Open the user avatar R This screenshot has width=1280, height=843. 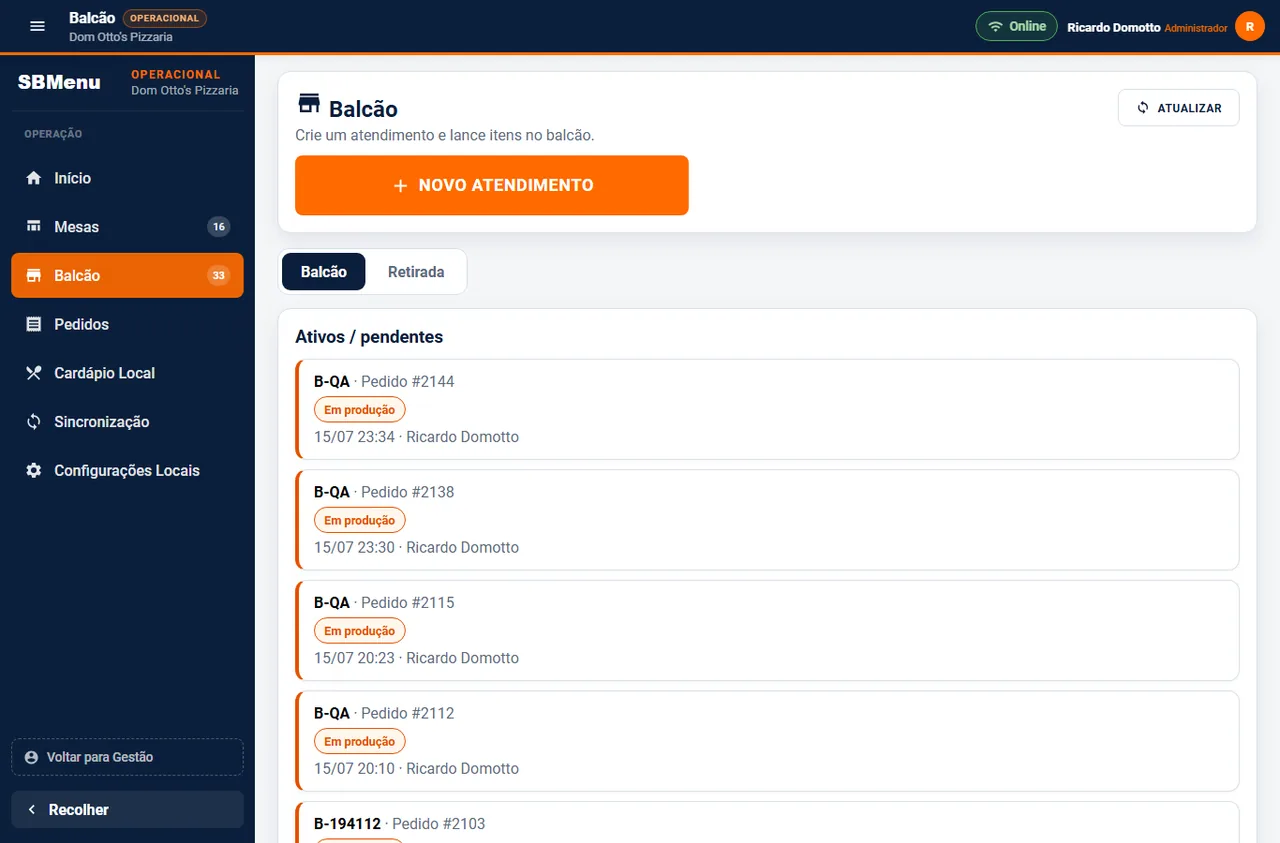tap(1250, 26)
